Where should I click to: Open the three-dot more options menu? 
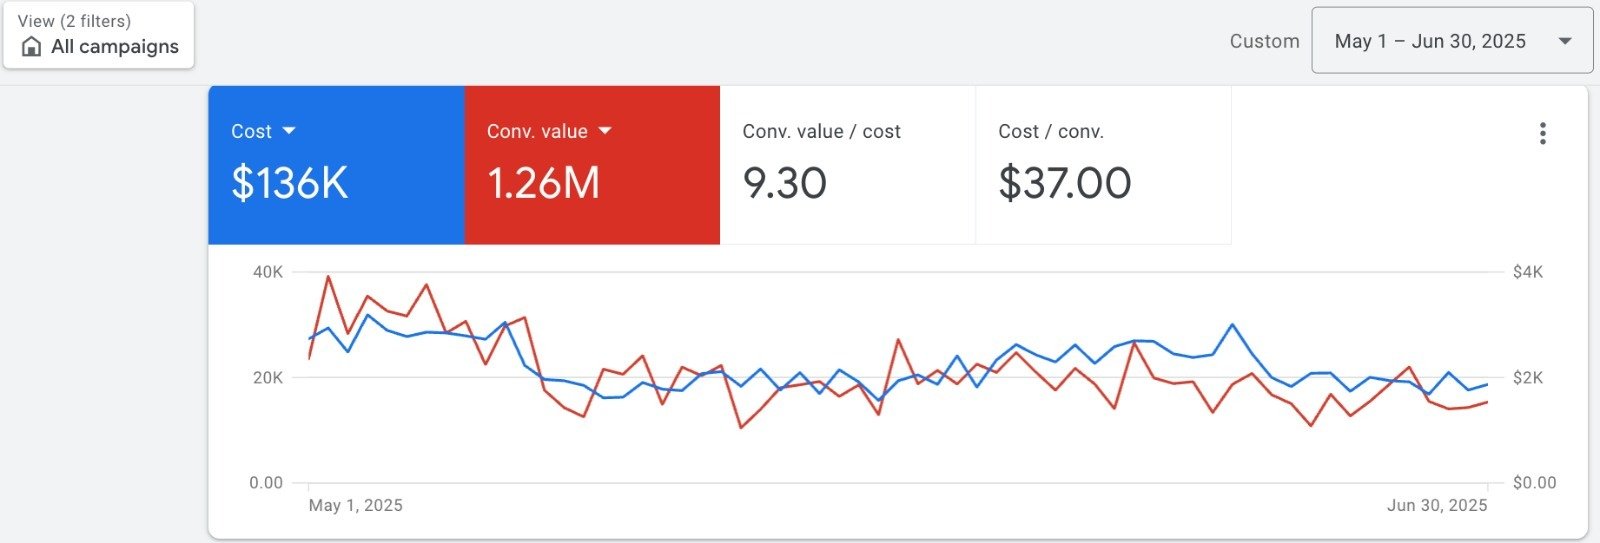(1543, 134)
